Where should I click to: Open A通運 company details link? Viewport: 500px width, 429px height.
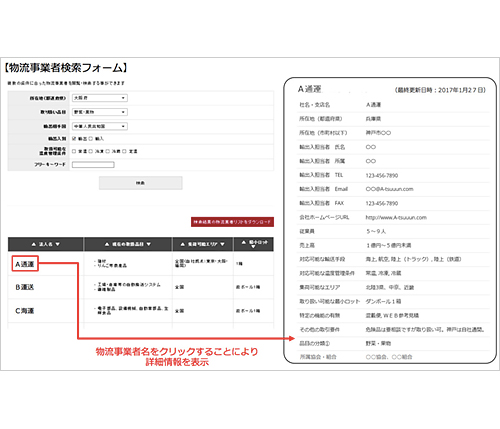pos(25,264)
